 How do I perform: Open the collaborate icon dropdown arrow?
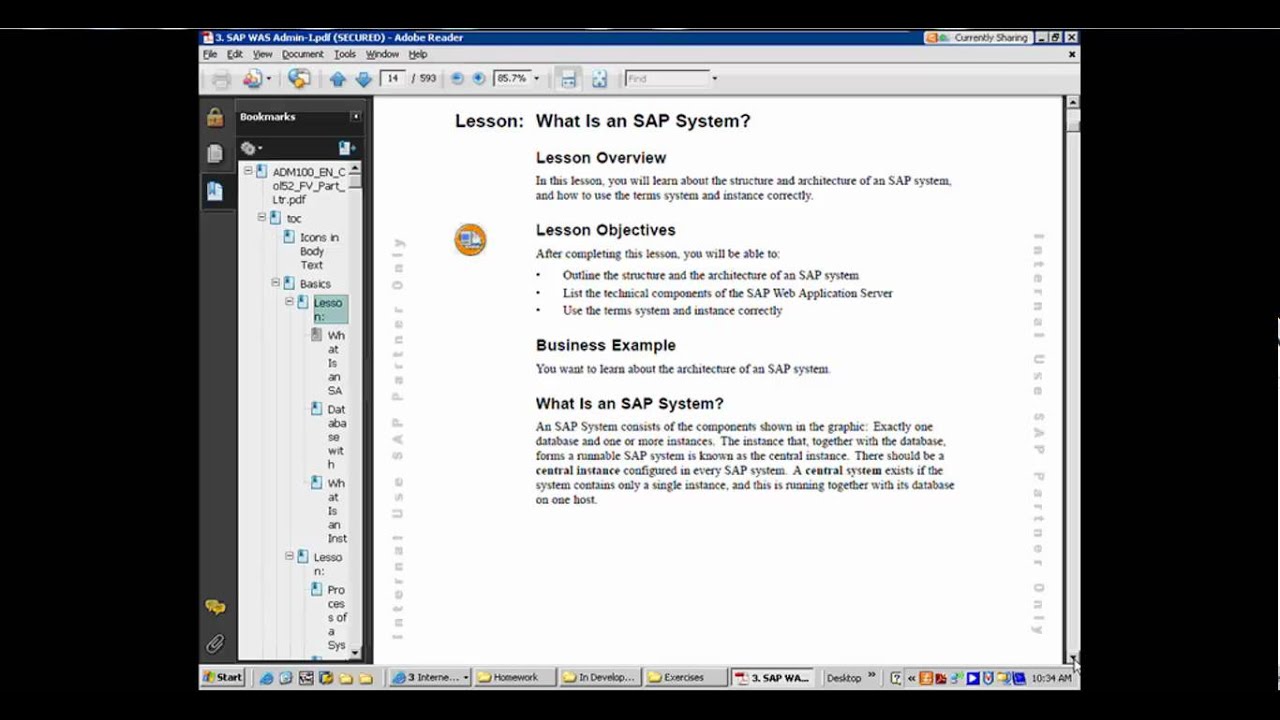tap(268, 79)
